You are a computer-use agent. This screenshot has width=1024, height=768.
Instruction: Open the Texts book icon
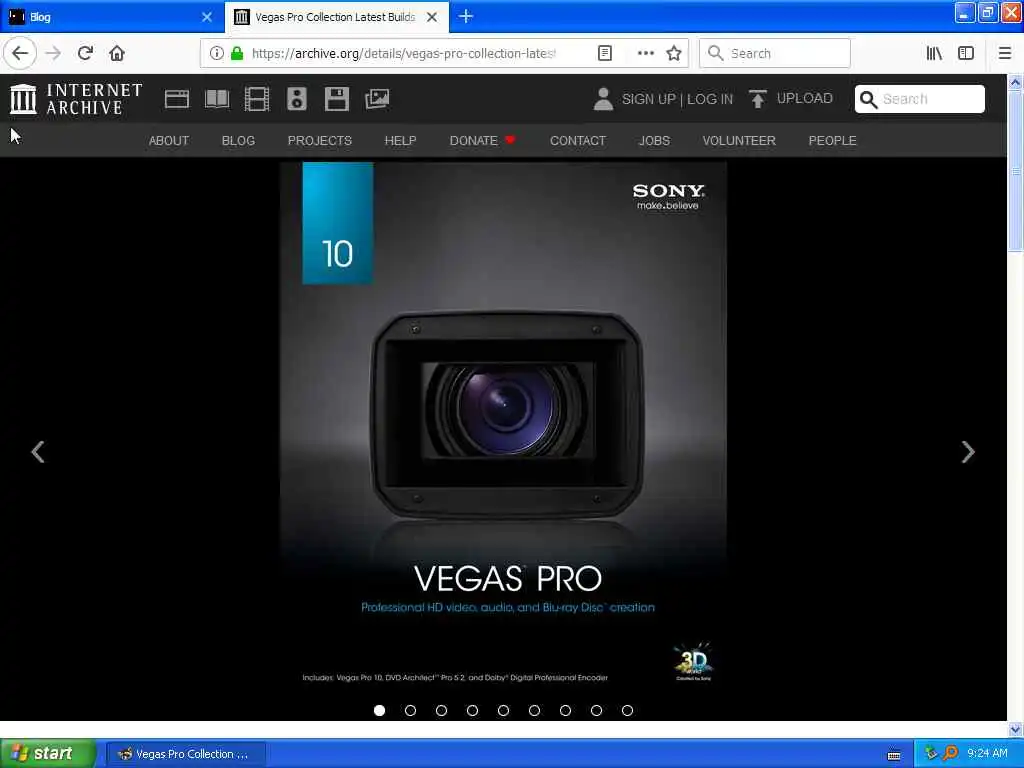217,99
